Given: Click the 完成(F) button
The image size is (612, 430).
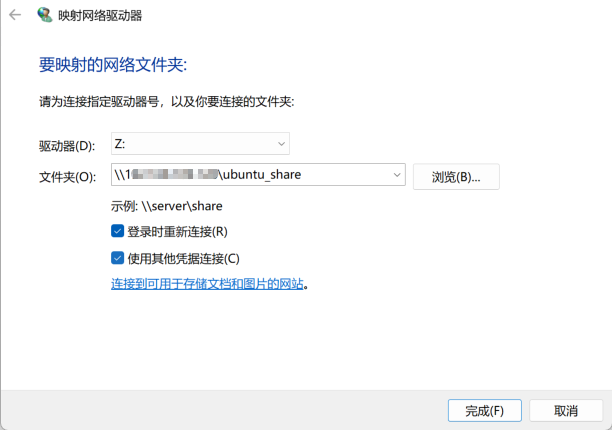Looking at the screenshot, I should (x=484, y=410).
